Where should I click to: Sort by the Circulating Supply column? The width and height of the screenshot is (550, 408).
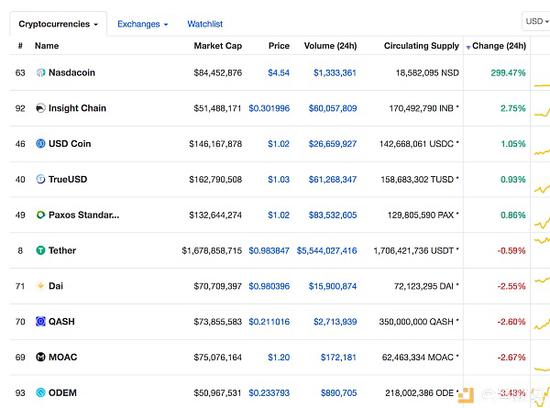(x=421, y=46)
